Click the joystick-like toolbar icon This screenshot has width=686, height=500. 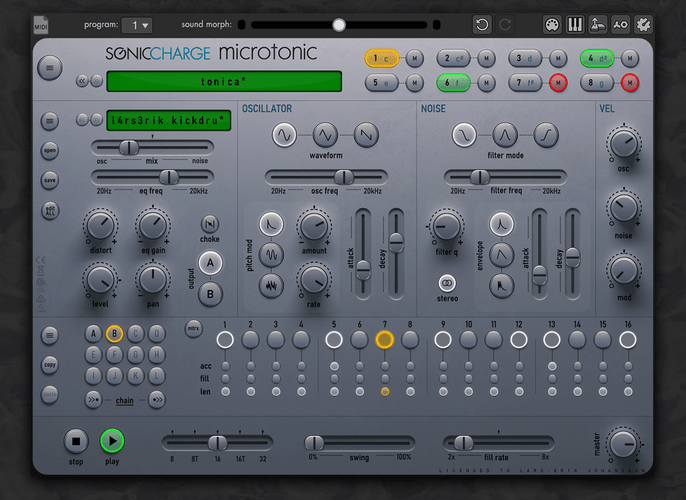coord(598,24)
